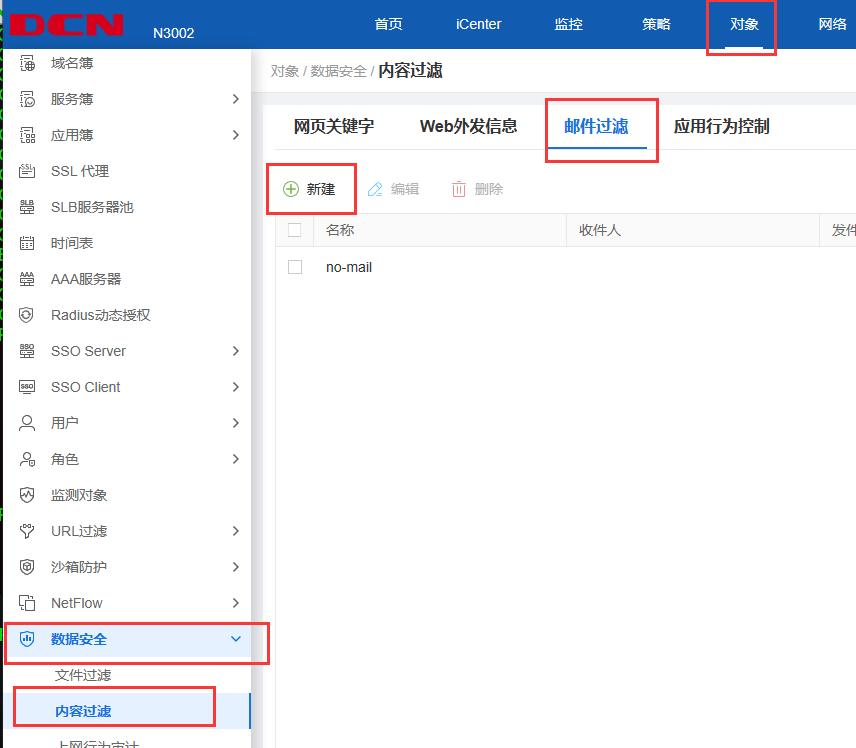Click the Radius动态授权 shield icon

coord(27,315)
